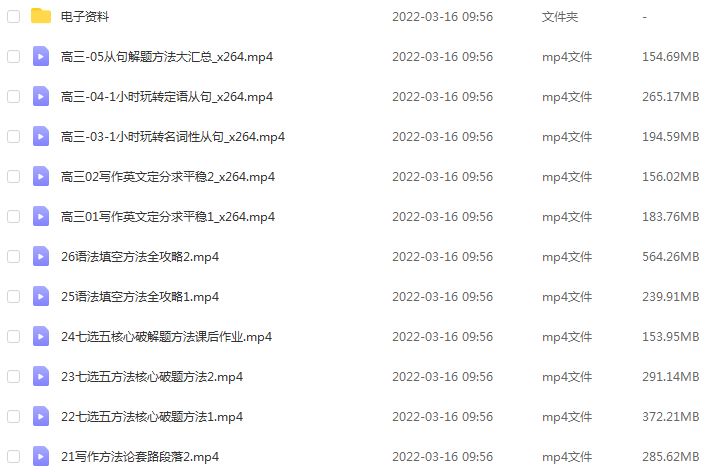Click video icon beside 24七选五核心破解题方法课后作业.mp4
The width and height of the screenshot is (720, 472).
(x=41, y=336)
